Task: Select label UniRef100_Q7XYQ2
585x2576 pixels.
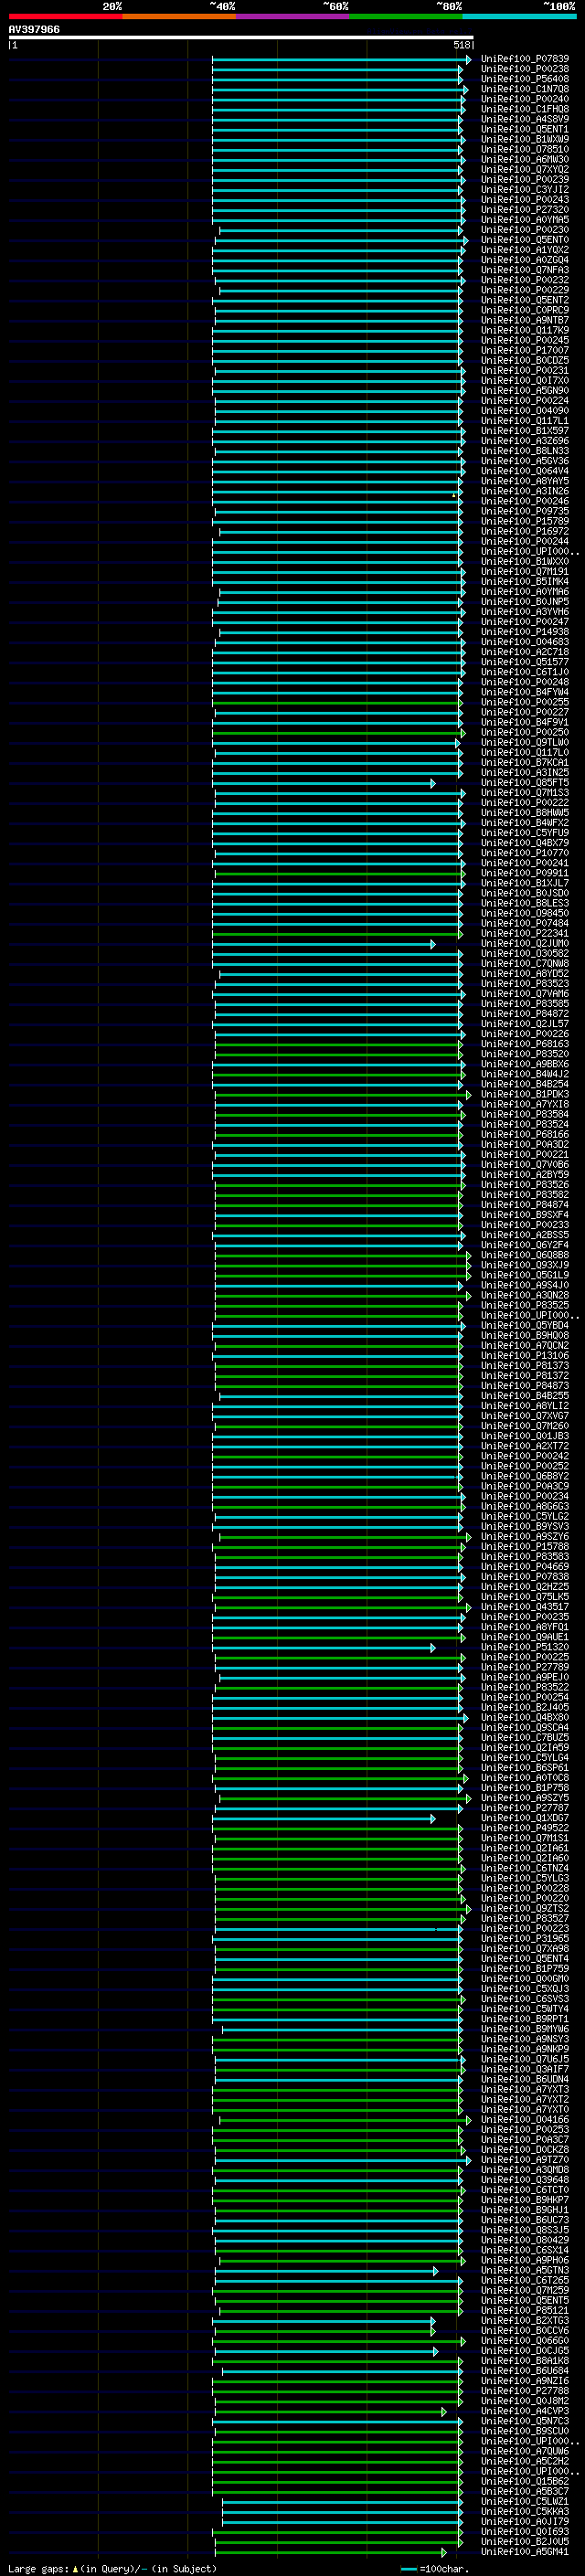Action: click(524, 169)
